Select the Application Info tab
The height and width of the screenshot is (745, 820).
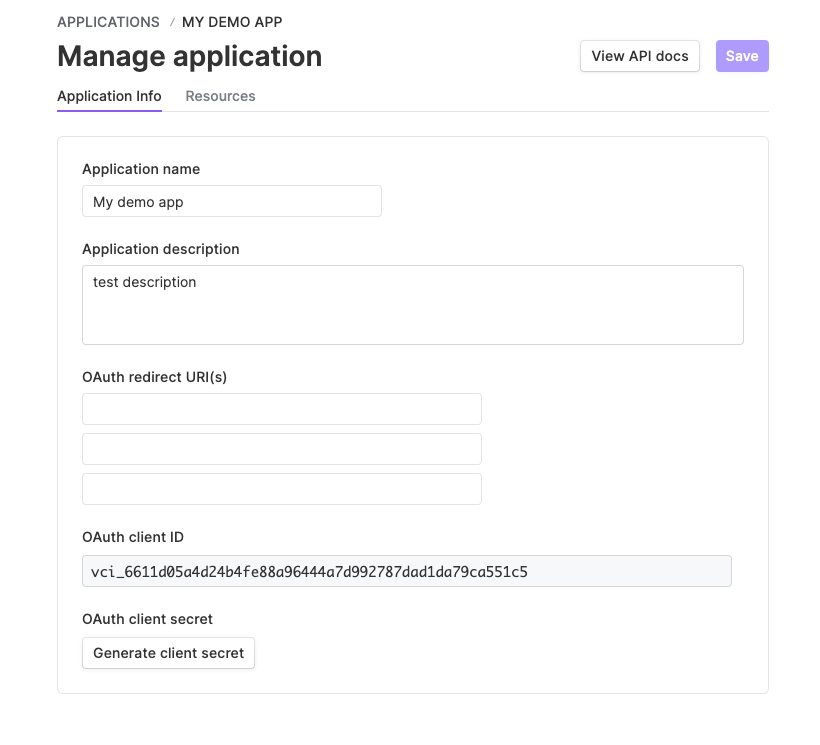[109, 96]
